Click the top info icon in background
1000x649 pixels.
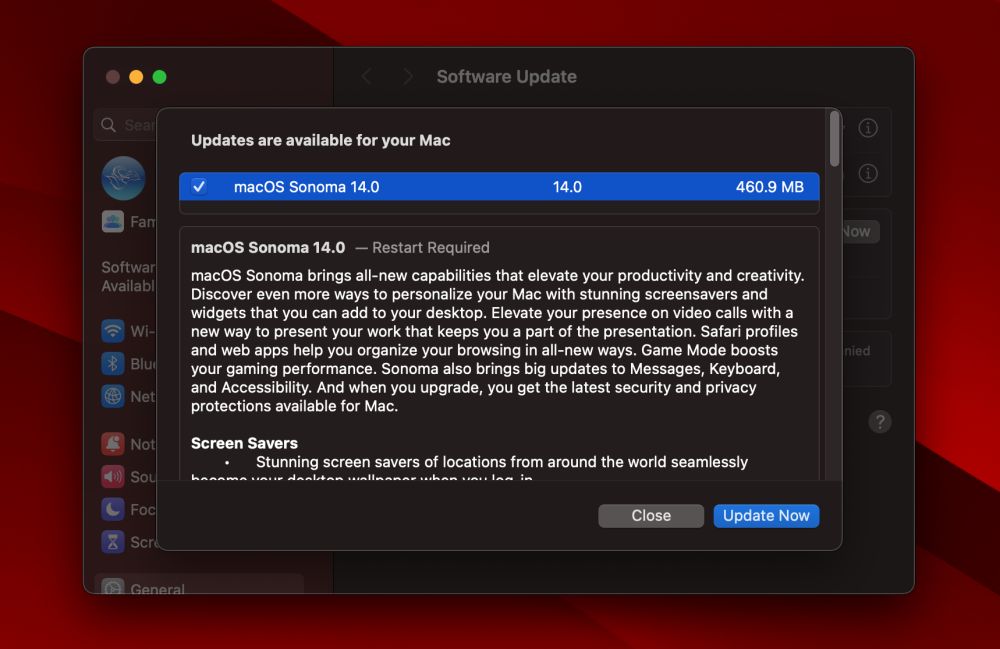coord(867,128)
